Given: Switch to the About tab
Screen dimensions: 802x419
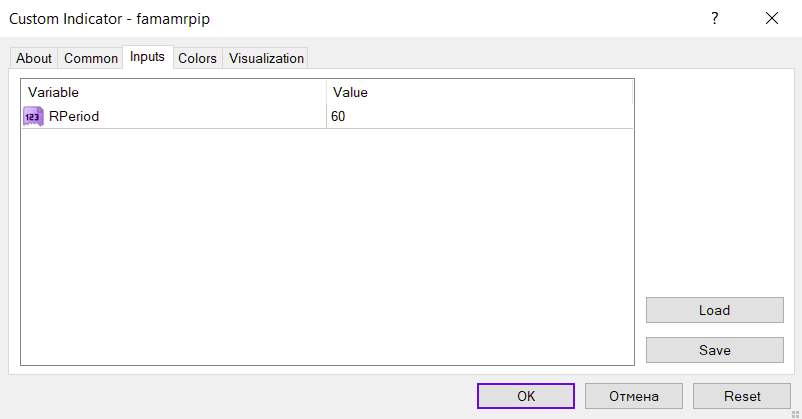Looking at the screenshot, I should click(x=34, y=58).
